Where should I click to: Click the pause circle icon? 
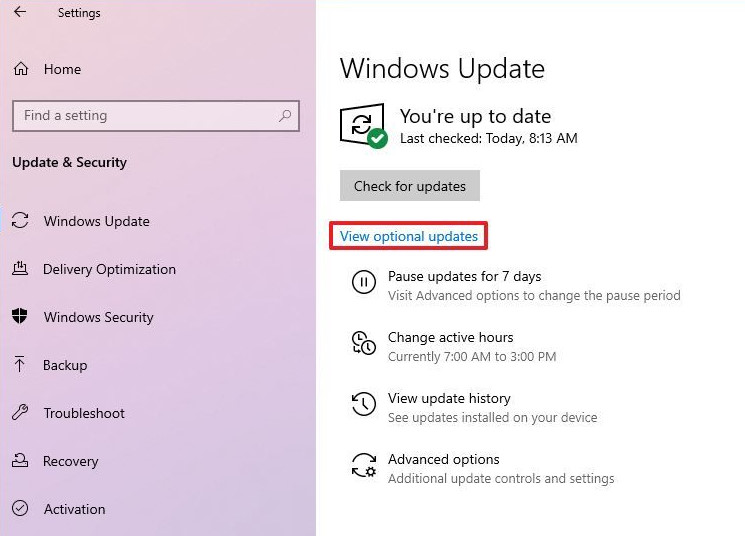click(x=363, y=282)
